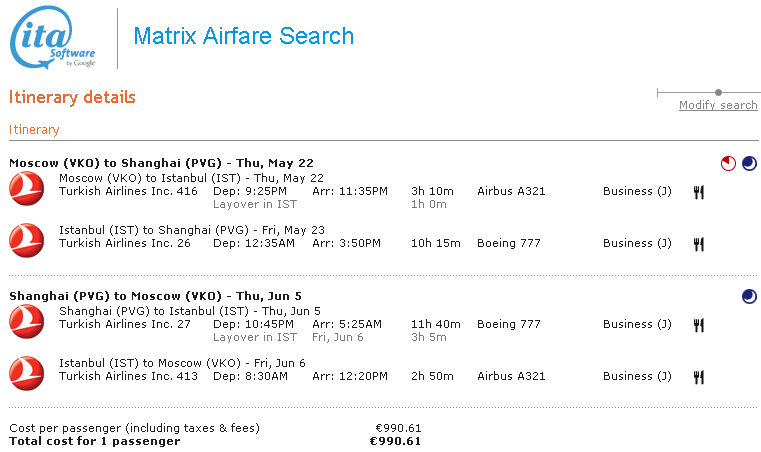Click the meal icon for flight 416
The image size is (761, 452).
pyautogui.click(x=699, y=191)
